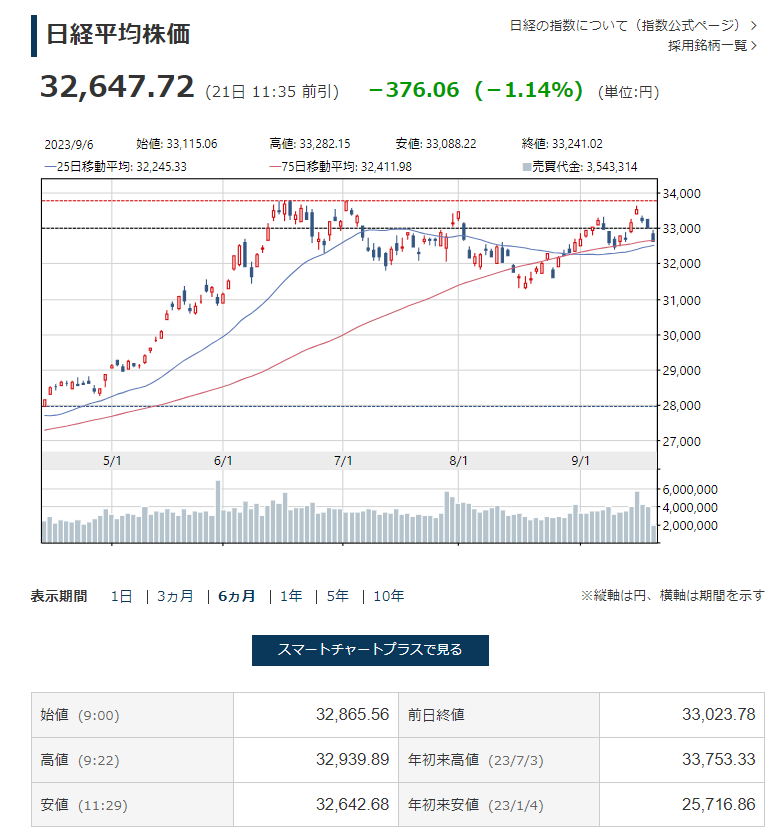Click current price 32,647.72
The image size is (775, 837).
pos(117,86)
